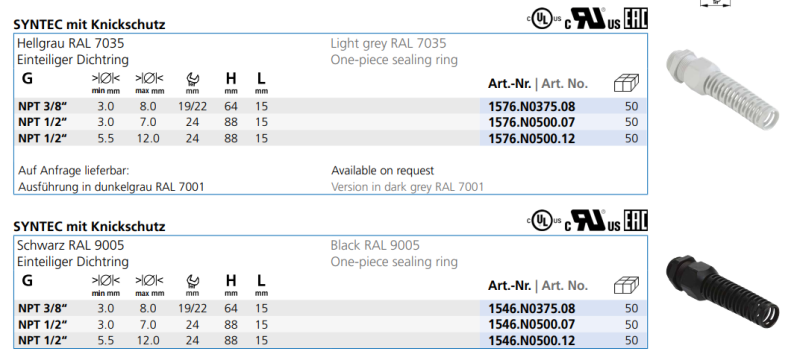Click the EAC mark above the light grey table
Screen dimensions: 800x363
636,19
